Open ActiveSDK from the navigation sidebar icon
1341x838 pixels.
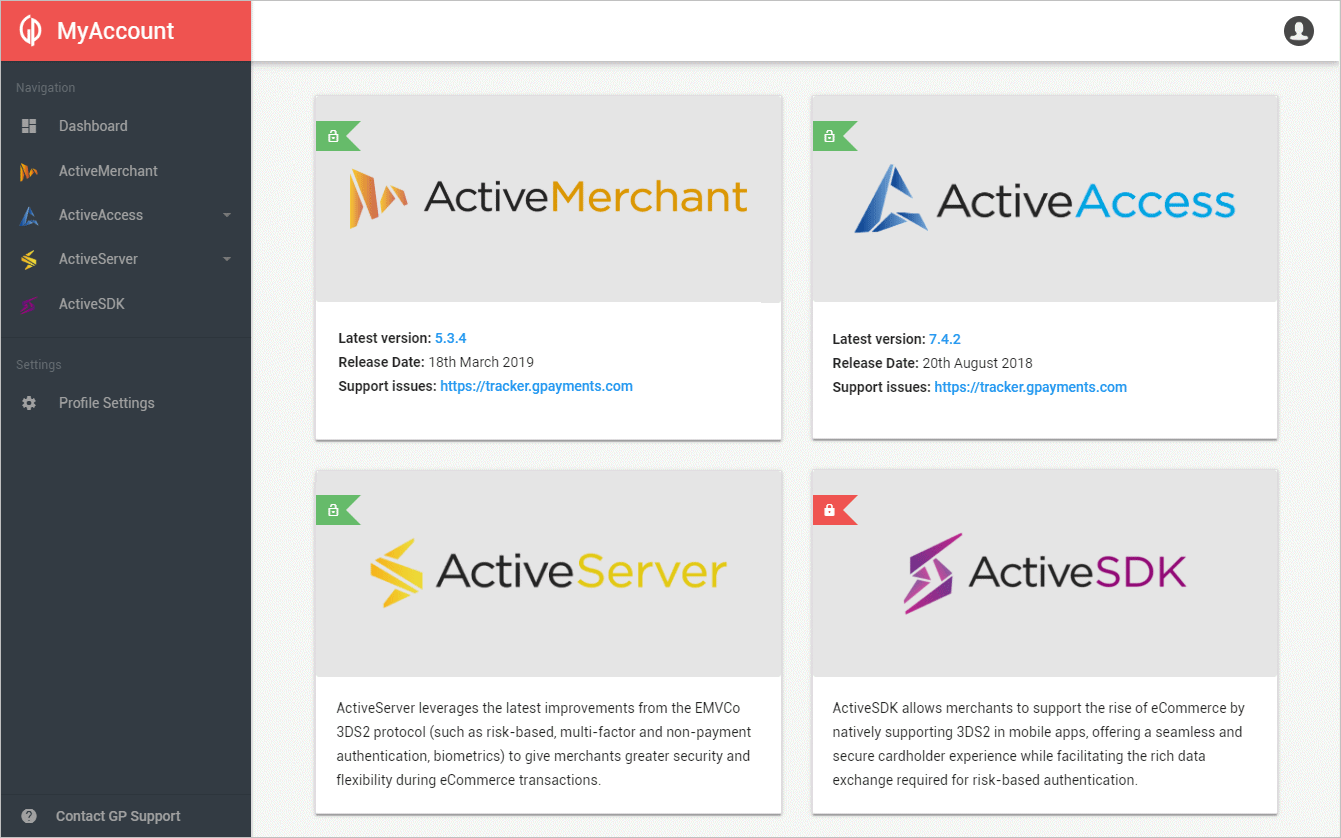[x=28, y=303]
